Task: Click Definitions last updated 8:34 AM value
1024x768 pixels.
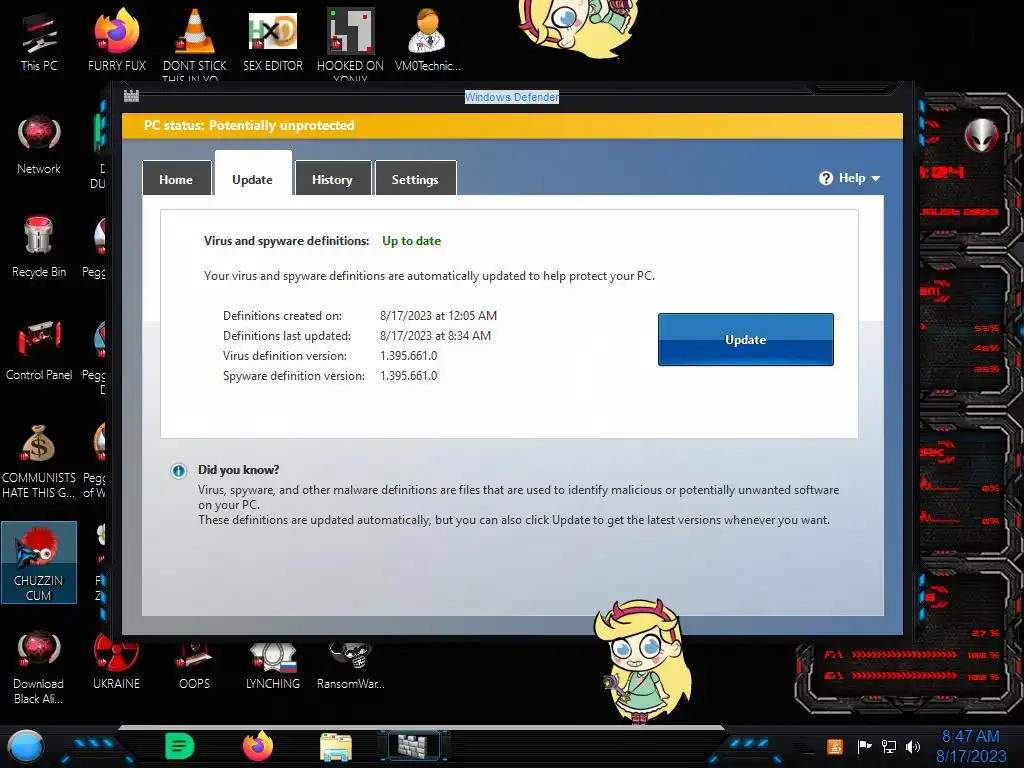Action: (436, 336)
